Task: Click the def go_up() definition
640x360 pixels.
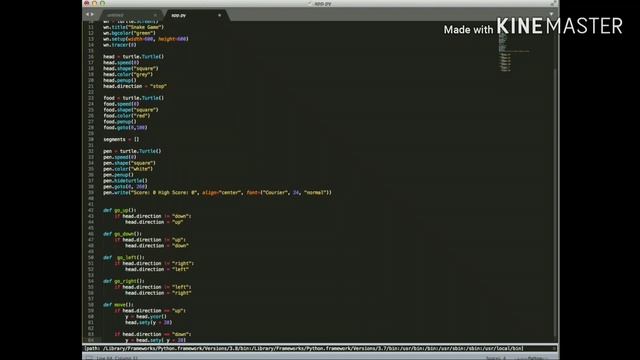Action: coord(120,210)
